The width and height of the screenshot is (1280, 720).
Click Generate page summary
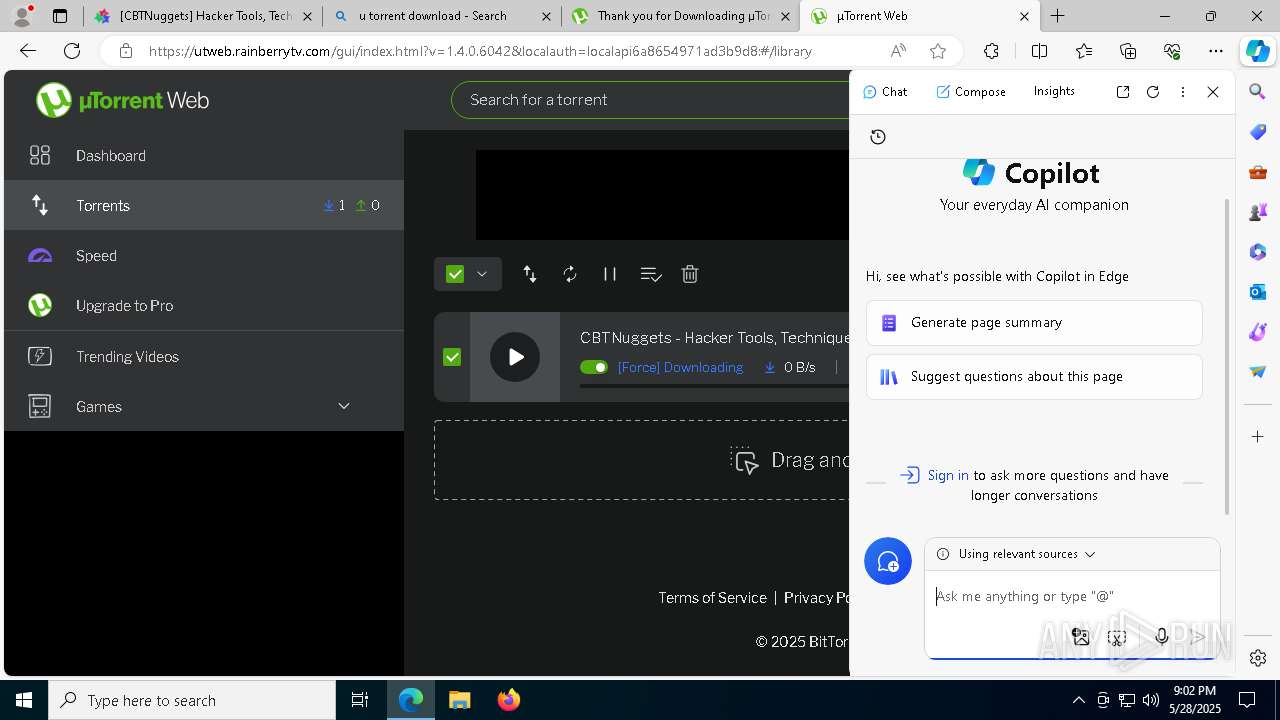pos(1034,323)
